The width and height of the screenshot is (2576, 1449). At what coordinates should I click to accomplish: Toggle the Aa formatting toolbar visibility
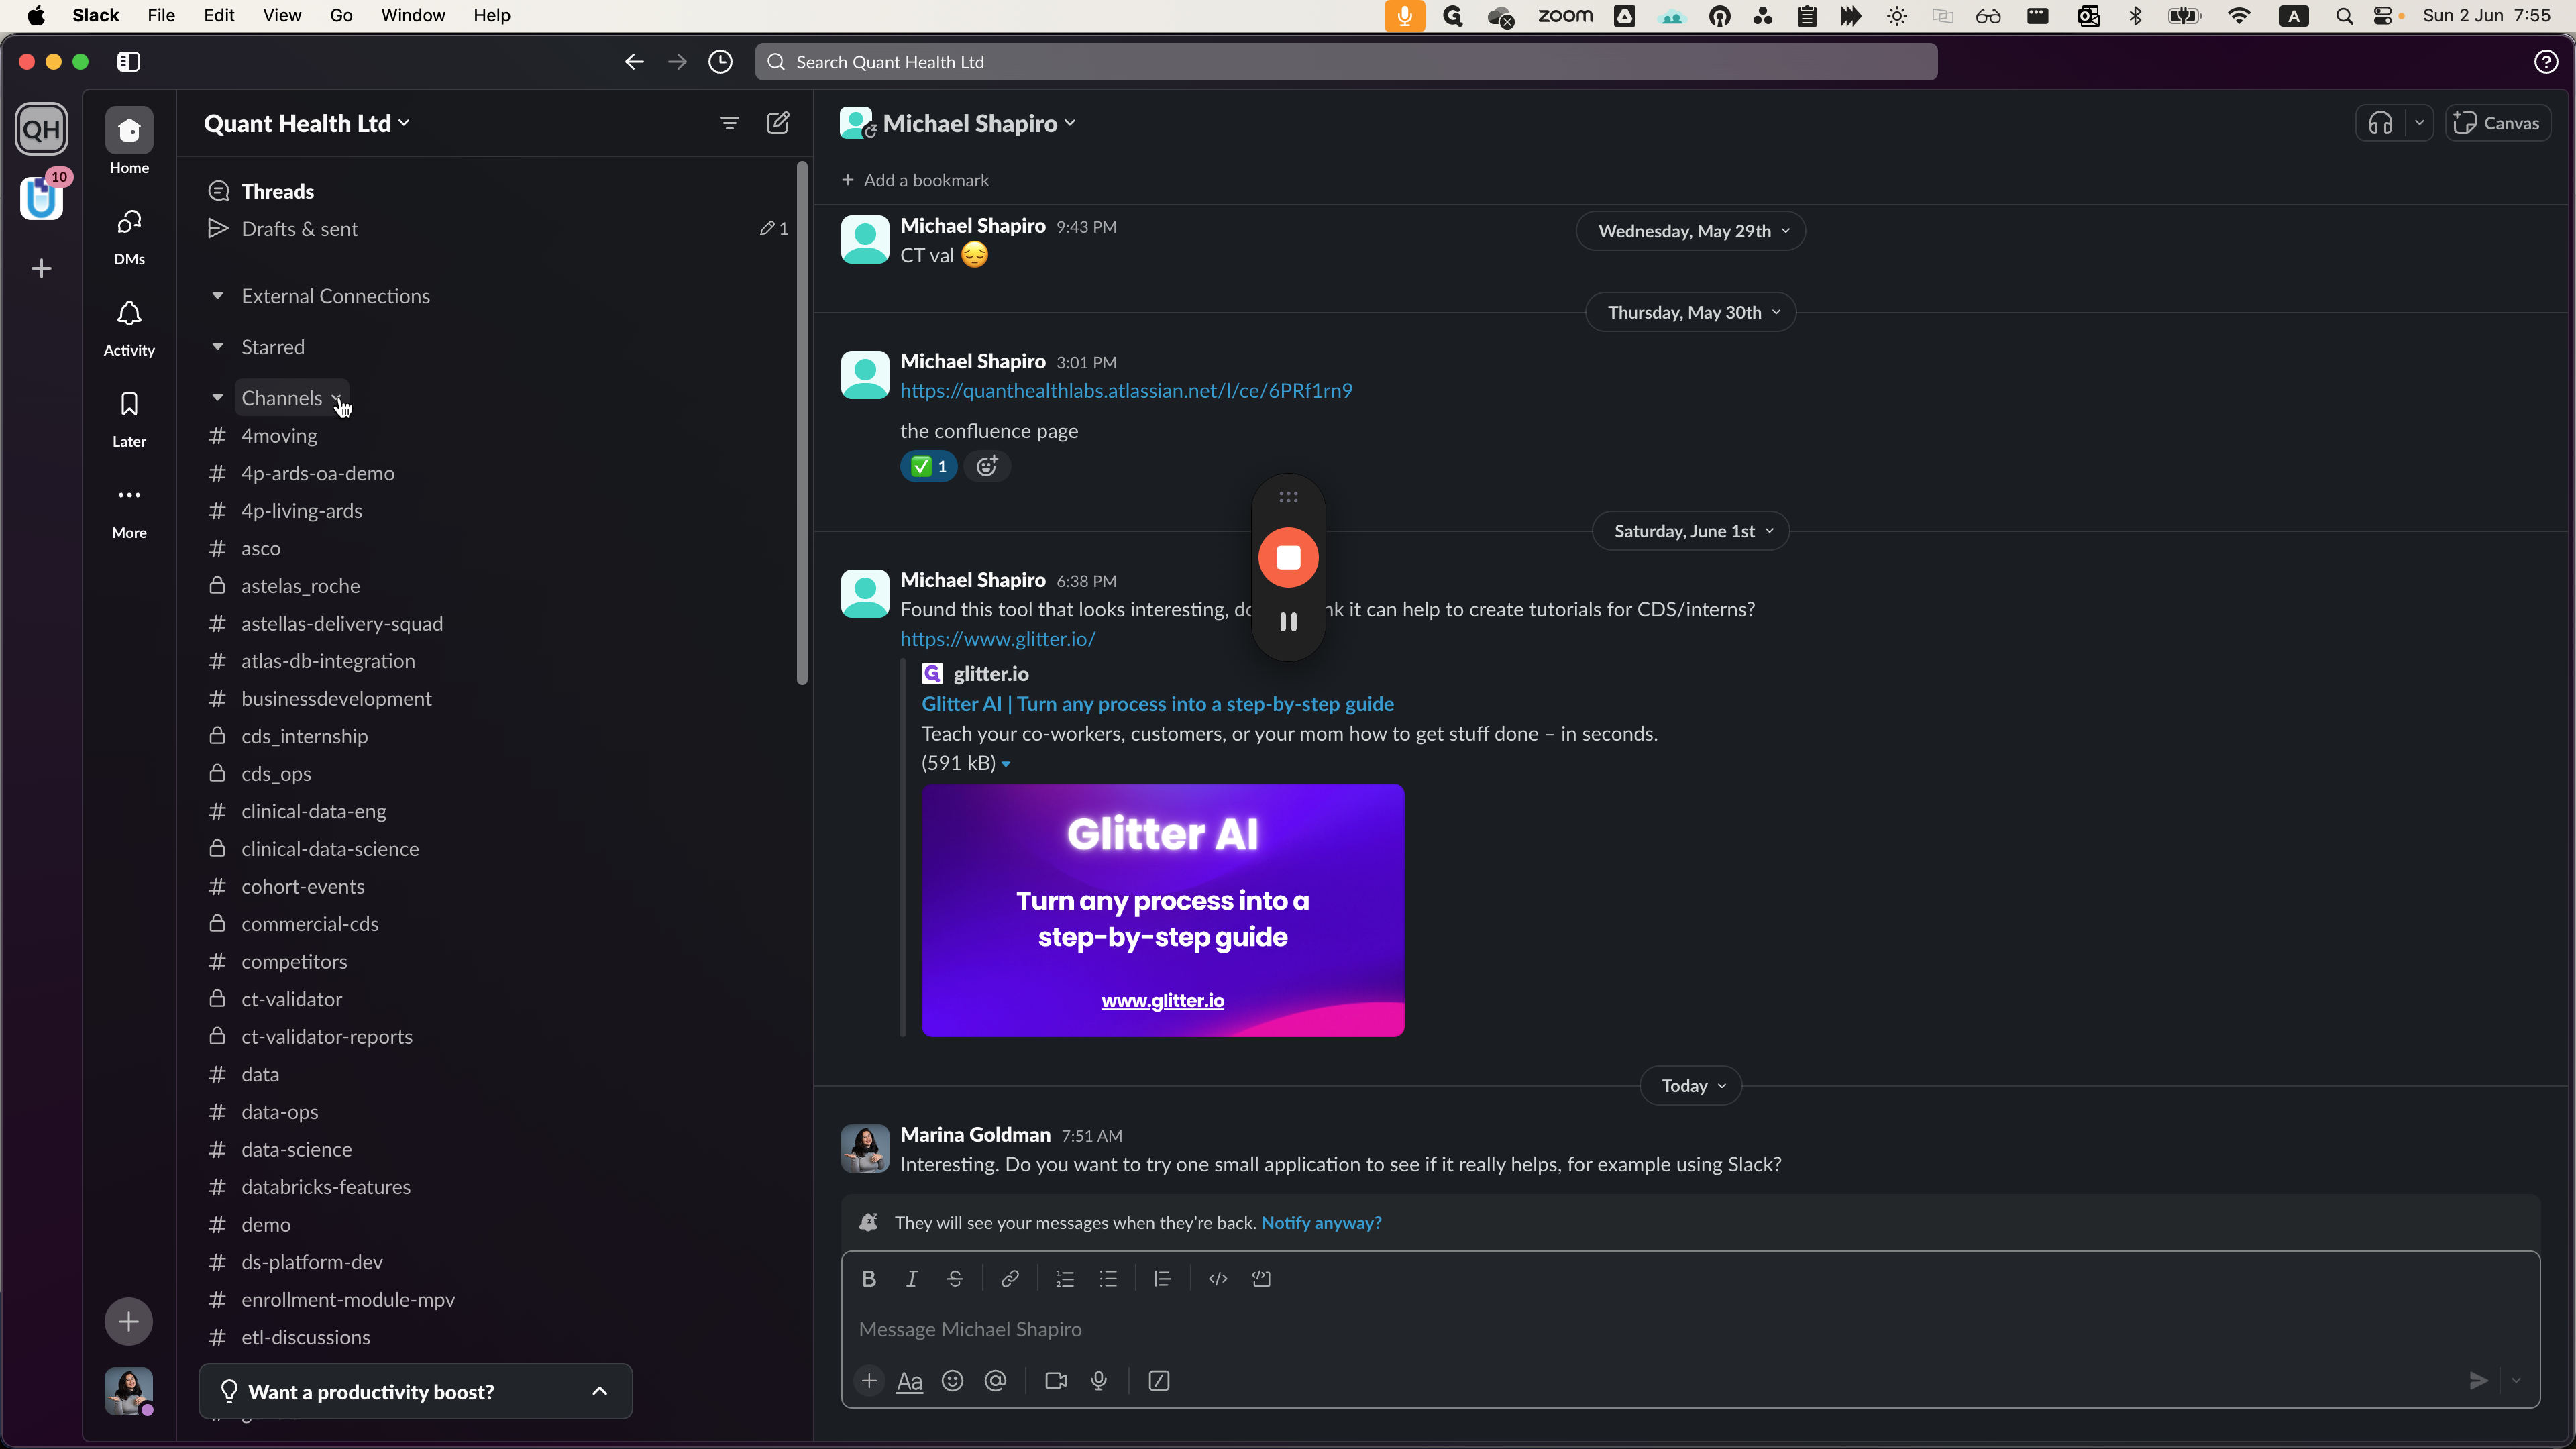tap(909, 1381)
